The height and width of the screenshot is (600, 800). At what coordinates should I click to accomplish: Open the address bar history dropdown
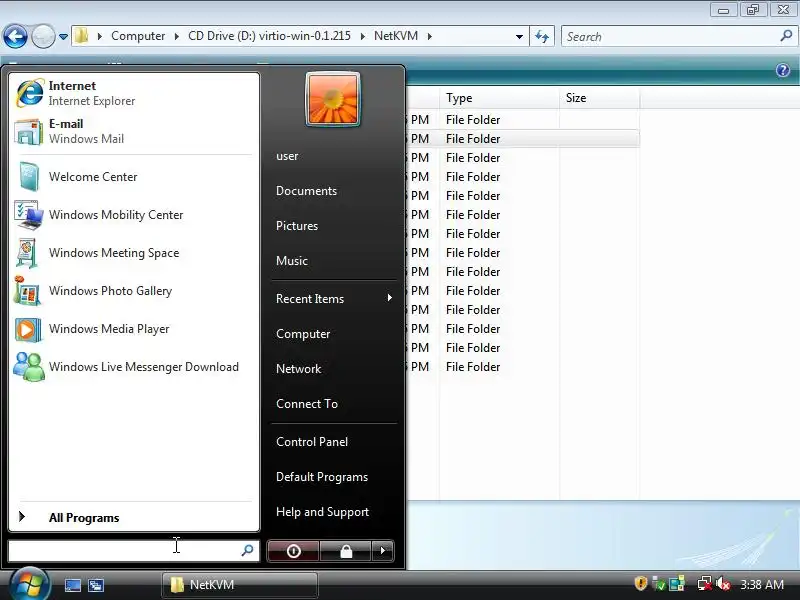(x=519, y=37)
